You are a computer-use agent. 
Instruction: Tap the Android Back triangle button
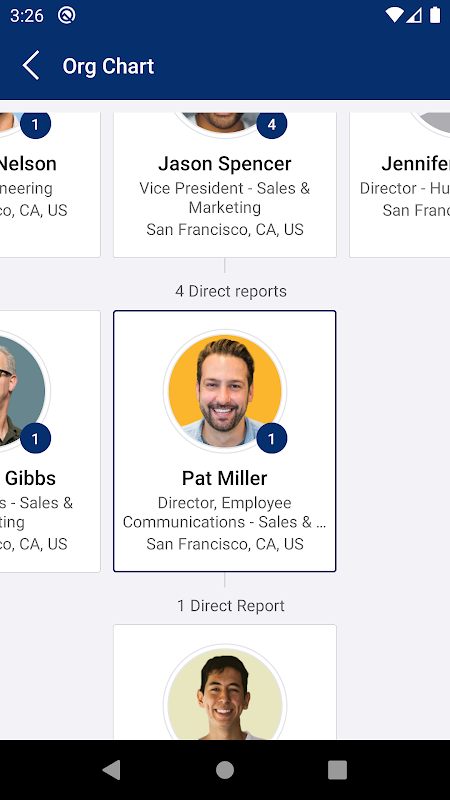pyautogui.click(x=112, y=770)
